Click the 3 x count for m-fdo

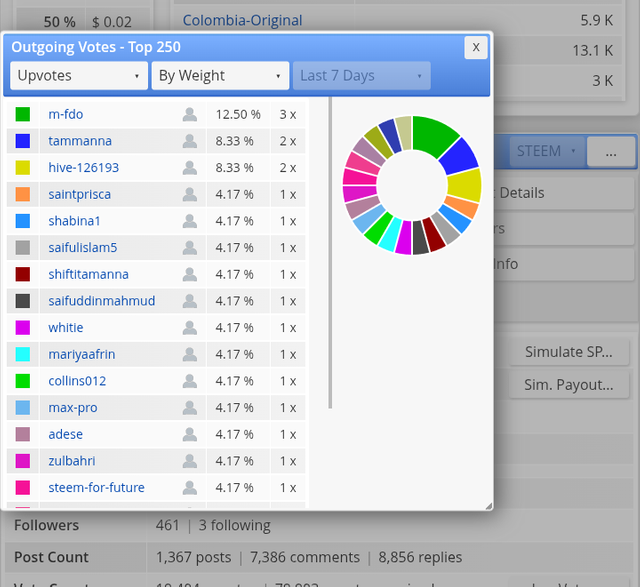pos(288,114)
